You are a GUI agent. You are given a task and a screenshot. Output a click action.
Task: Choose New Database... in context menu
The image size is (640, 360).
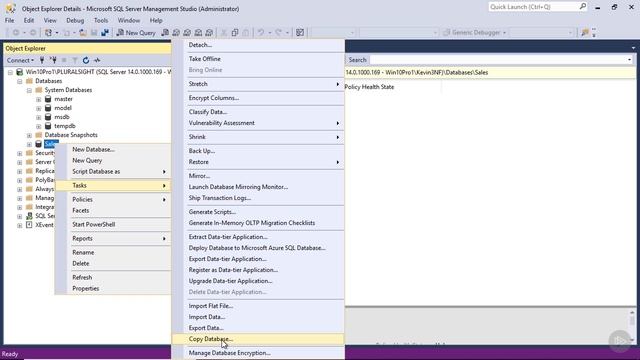pos(113,149)
